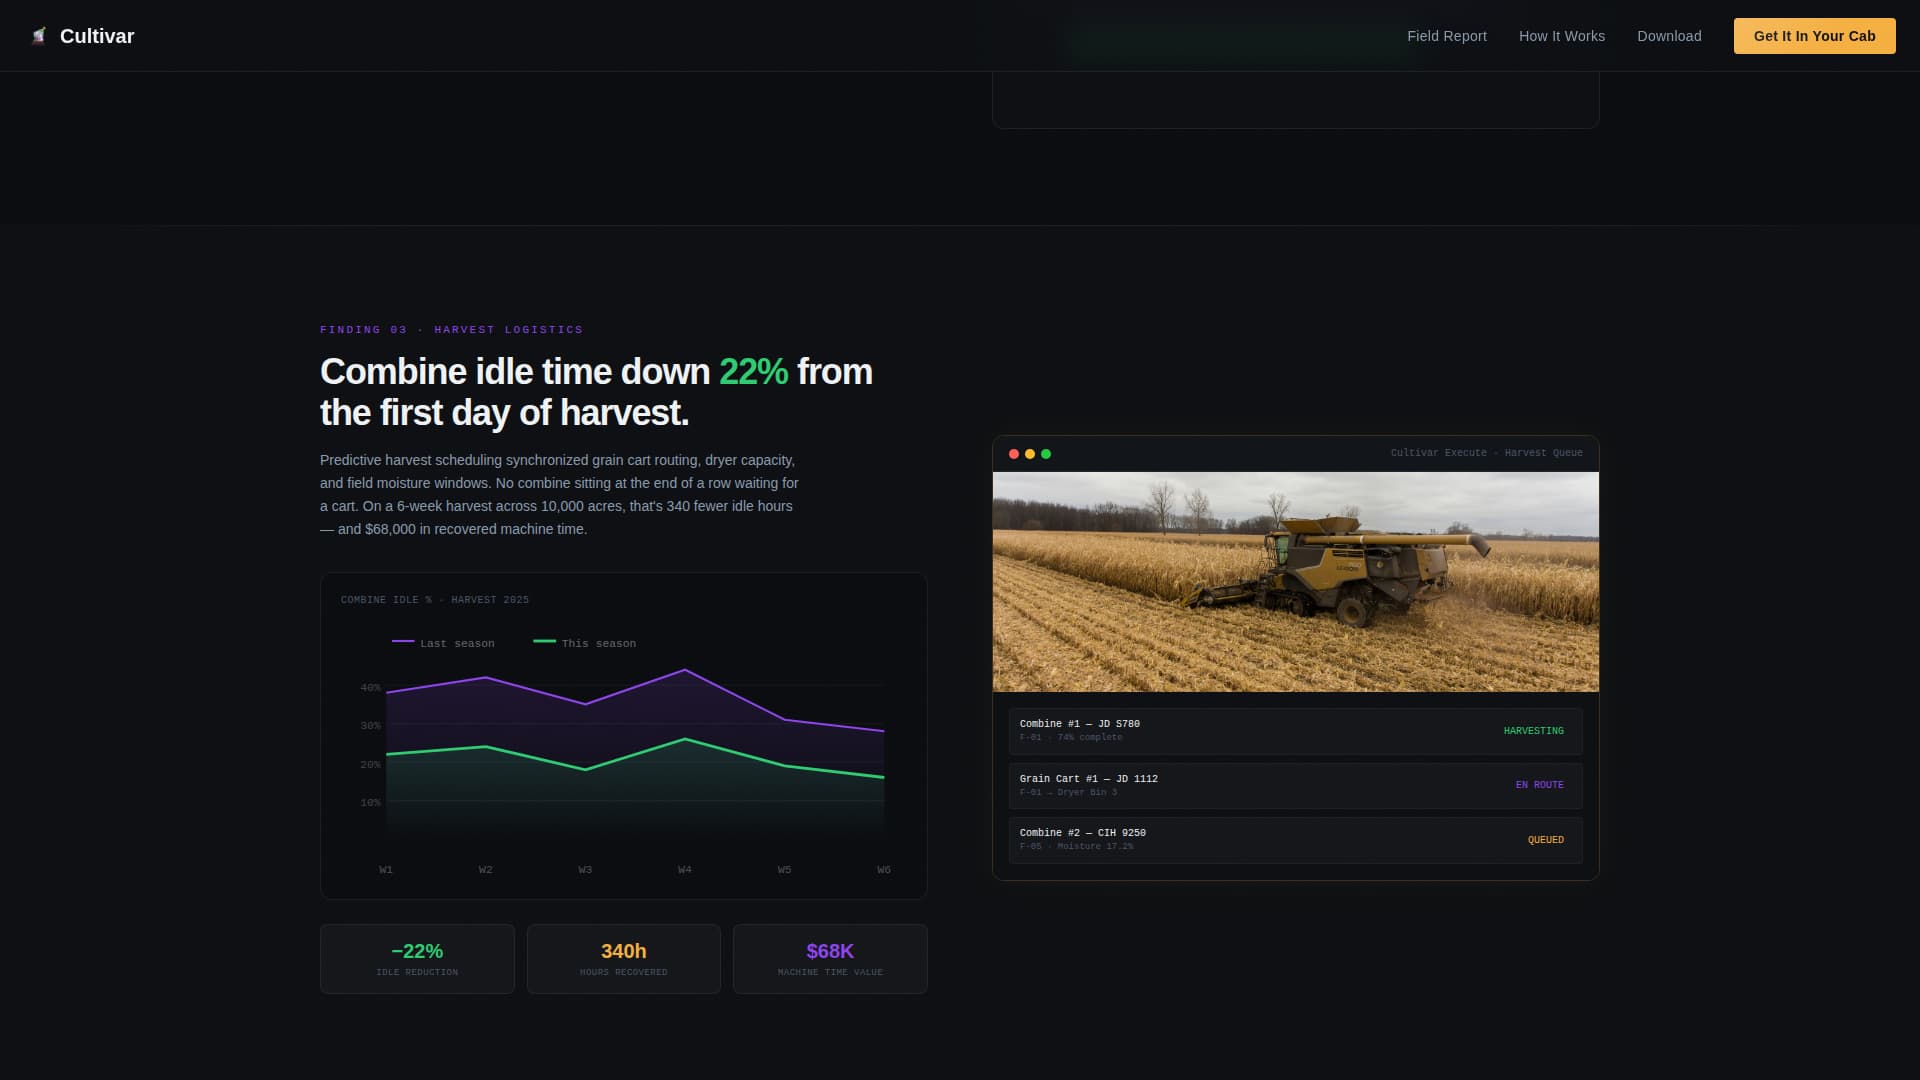Click the W2 axis label on chart
1920x1080 pixels.
486,870
